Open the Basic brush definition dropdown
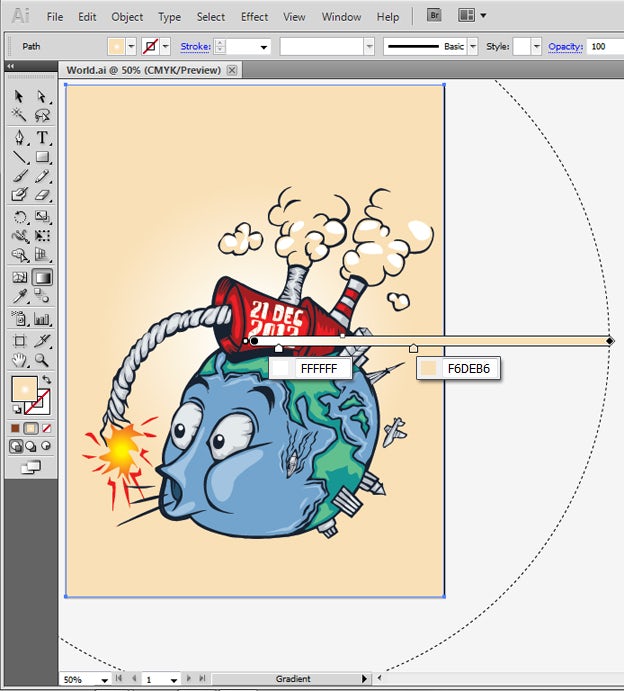Viewport: 624px width, 691px height. 473,47
